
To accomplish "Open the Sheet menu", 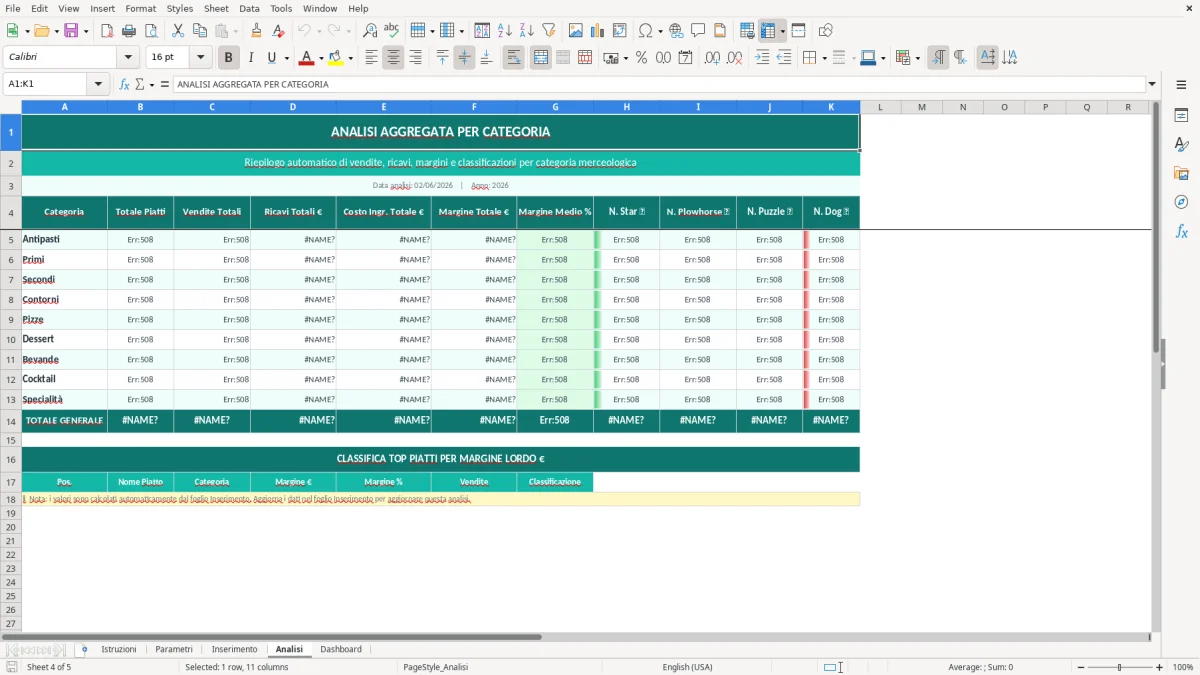I will click(x=216, y=8).
